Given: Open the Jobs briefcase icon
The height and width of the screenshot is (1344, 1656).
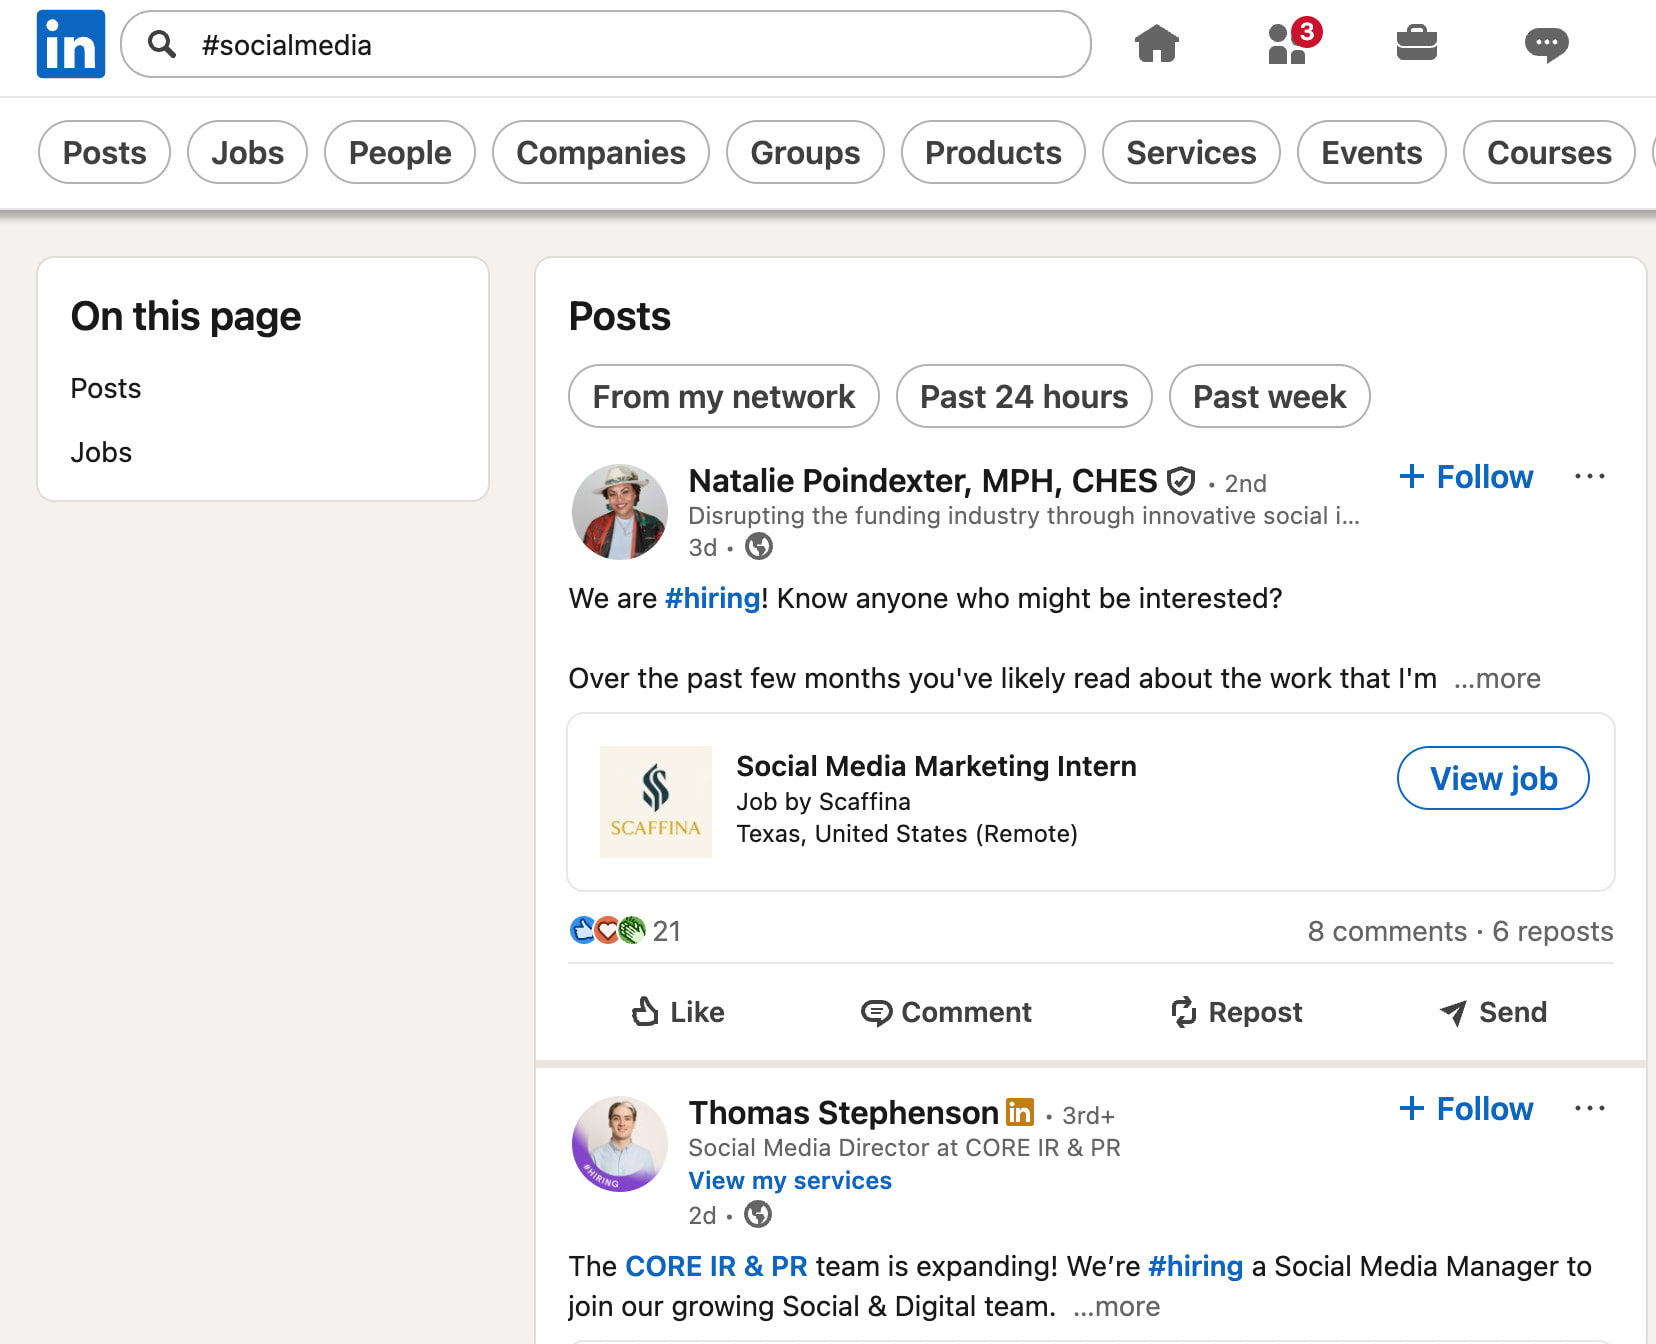Looking at the screenshot, I should click(1417, 44).
